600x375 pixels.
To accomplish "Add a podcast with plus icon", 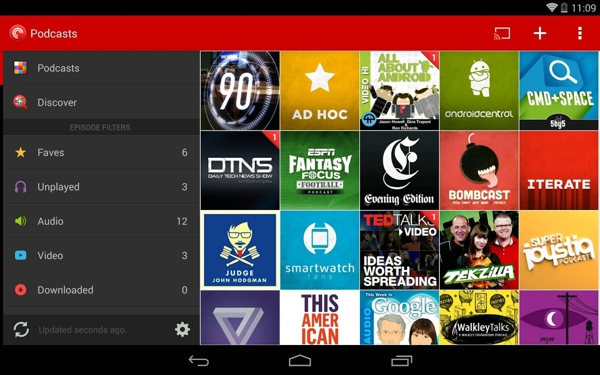I will click(540, 33).
